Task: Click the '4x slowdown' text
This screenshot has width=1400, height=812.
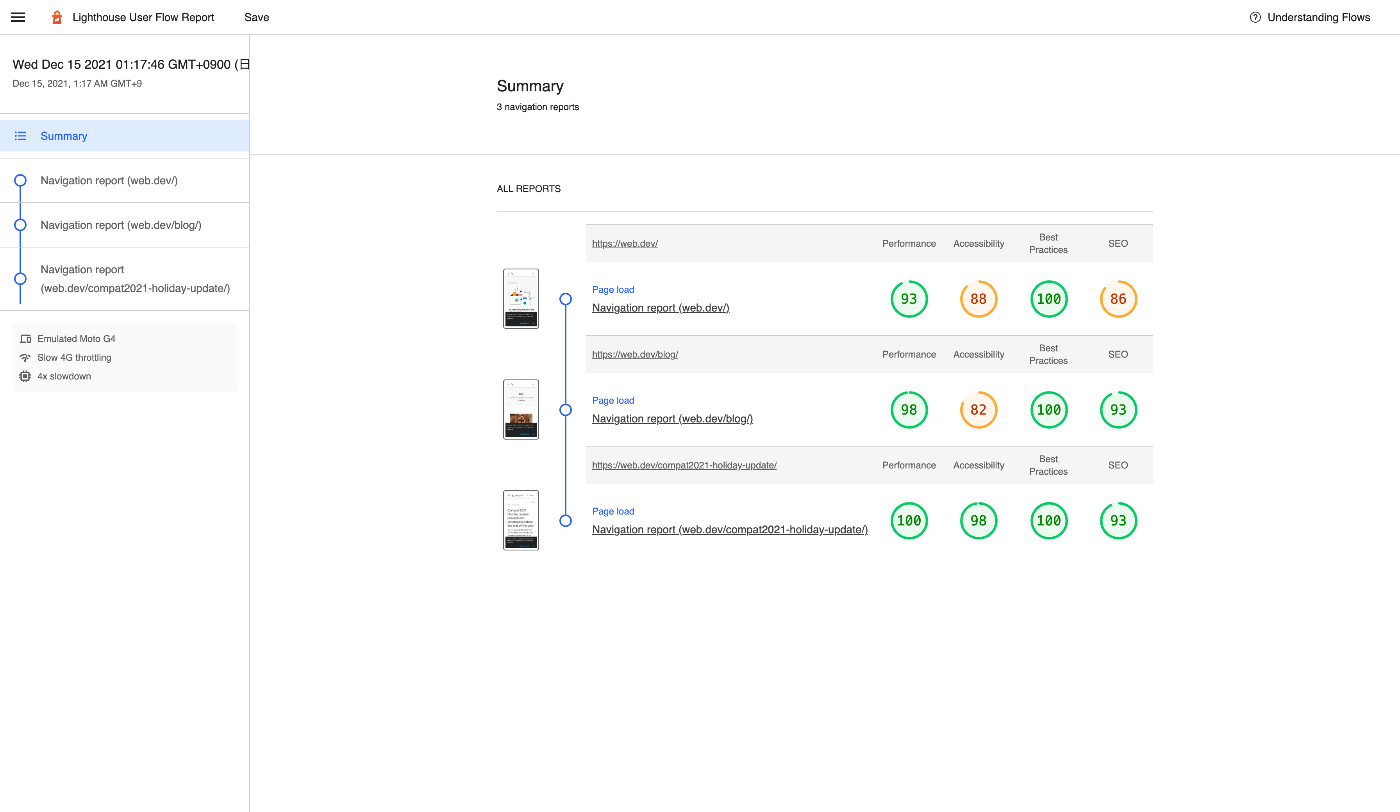Action: pos(64,377)
